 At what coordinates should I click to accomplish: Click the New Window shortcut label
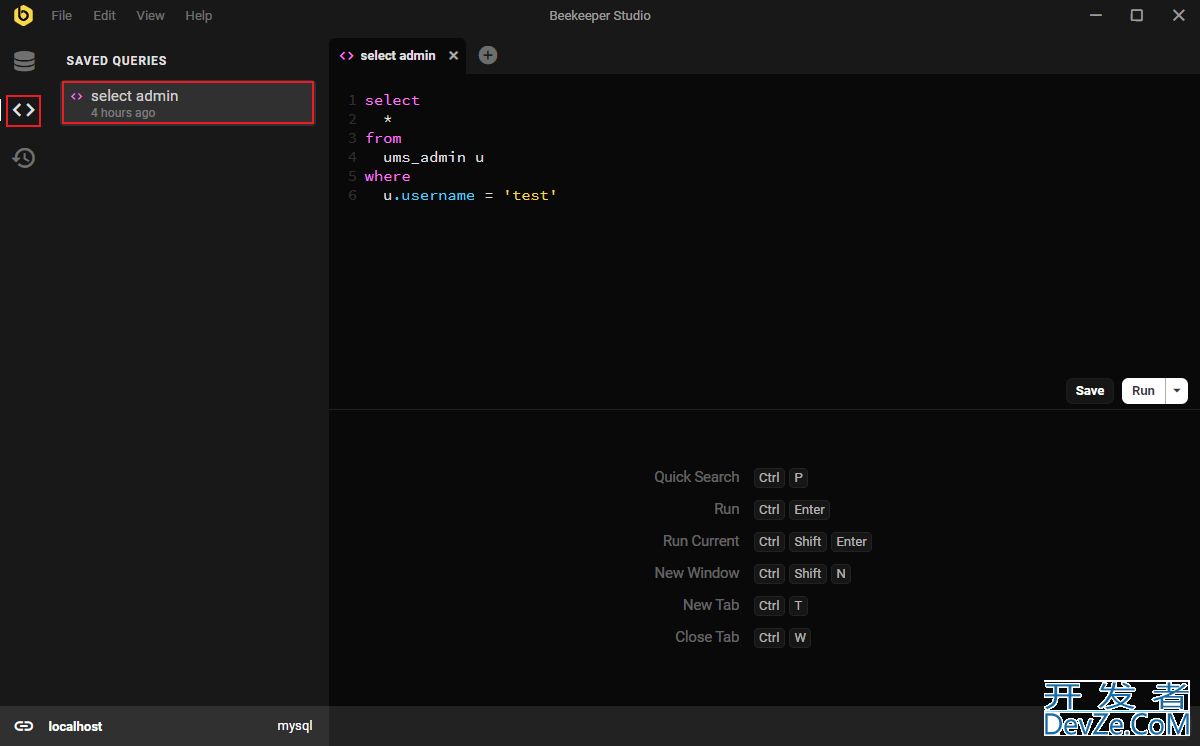point(697,573)
